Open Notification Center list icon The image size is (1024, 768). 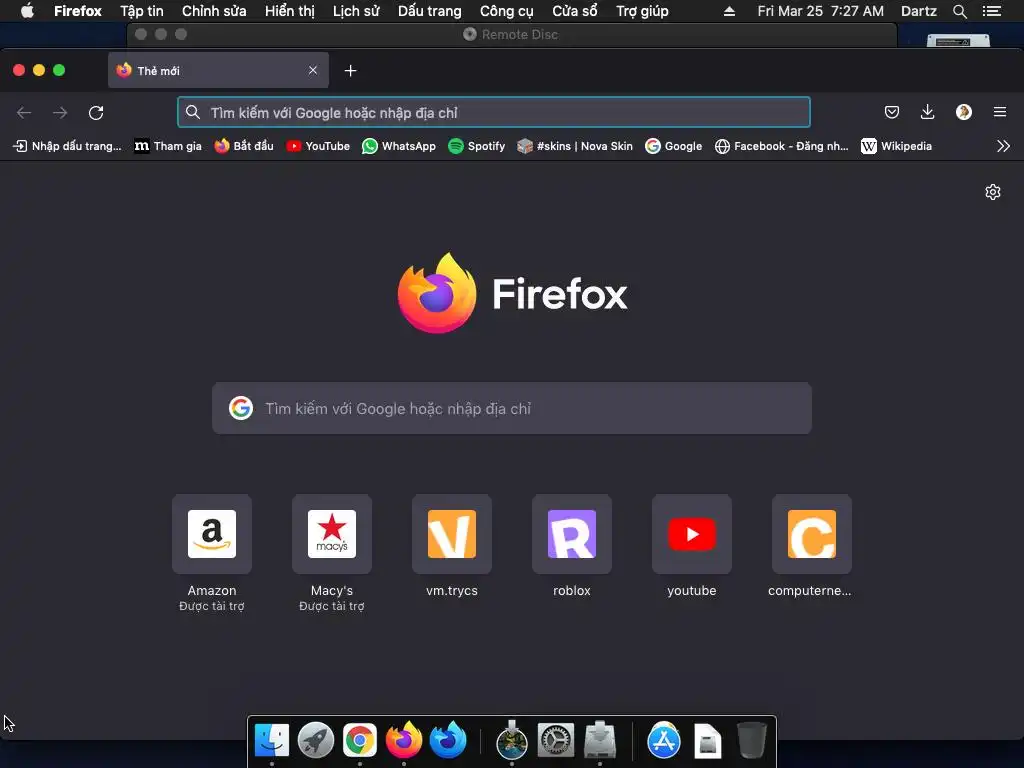click(992, 11)
